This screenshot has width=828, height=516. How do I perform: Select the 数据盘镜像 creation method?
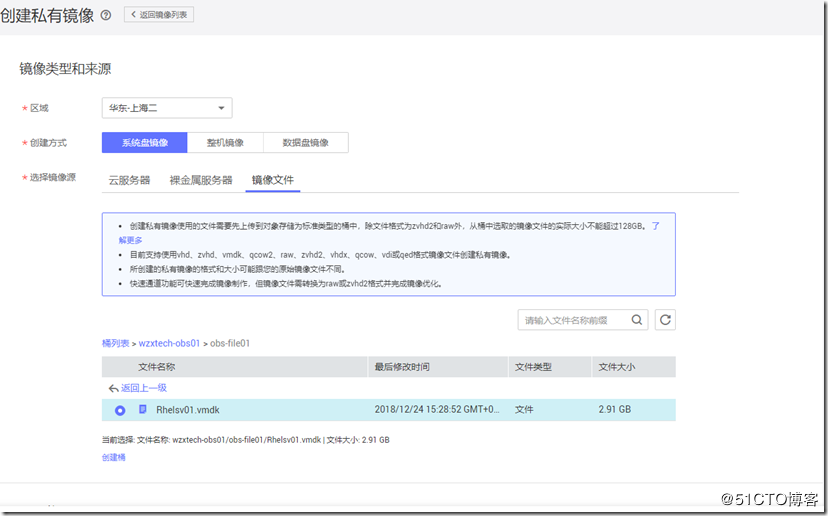pos(306,143)
